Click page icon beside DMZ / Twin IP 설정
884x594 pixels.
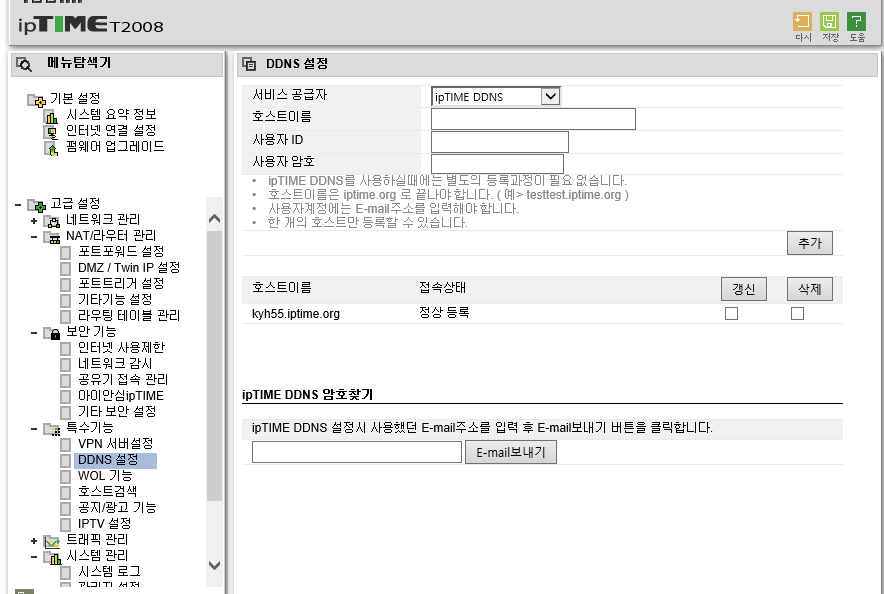[x=65, y=268]
